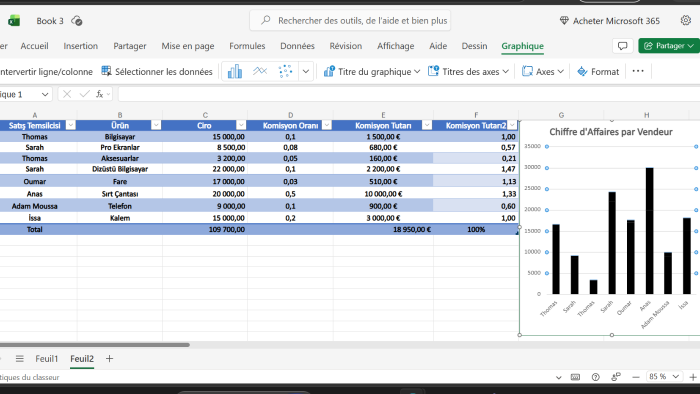Select cell Adam Moussa
Screen dimensions: 700x394
coord(34,206)
